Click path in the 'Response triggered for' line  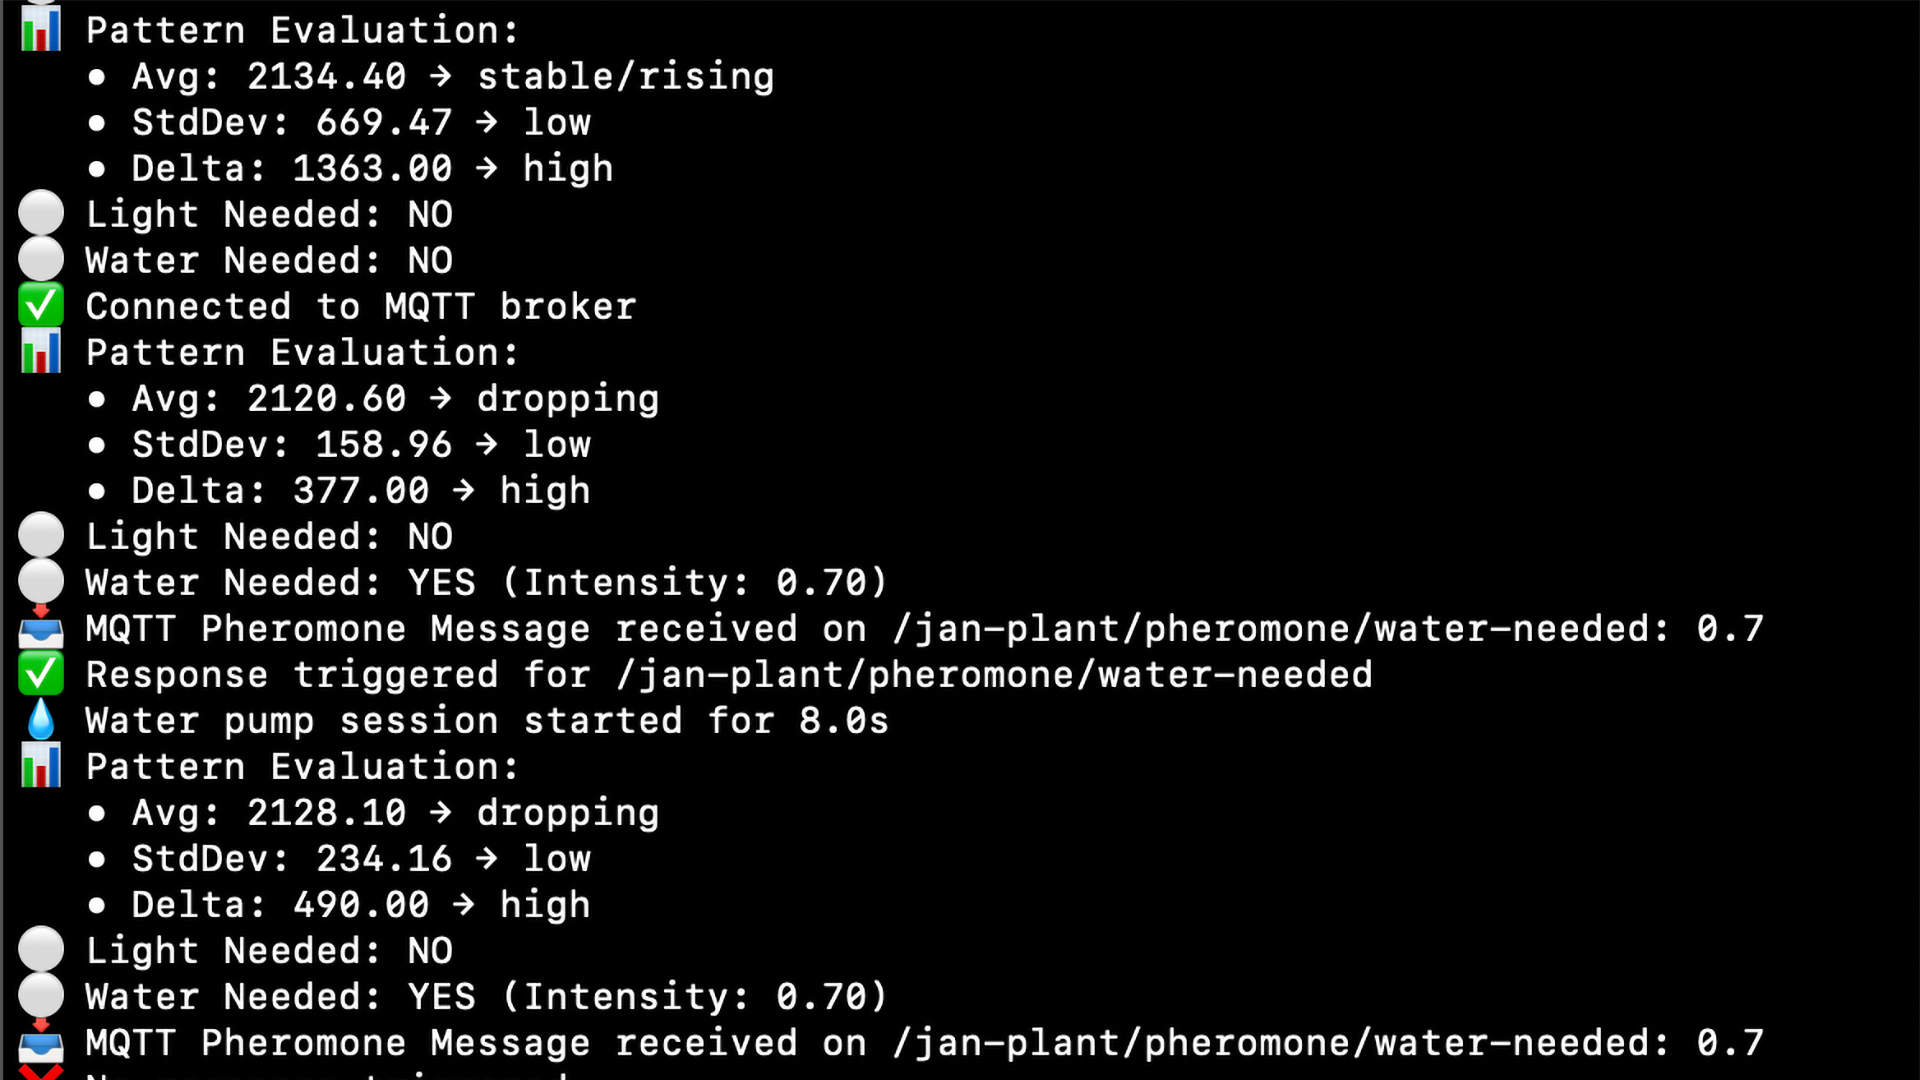[994, 674]
